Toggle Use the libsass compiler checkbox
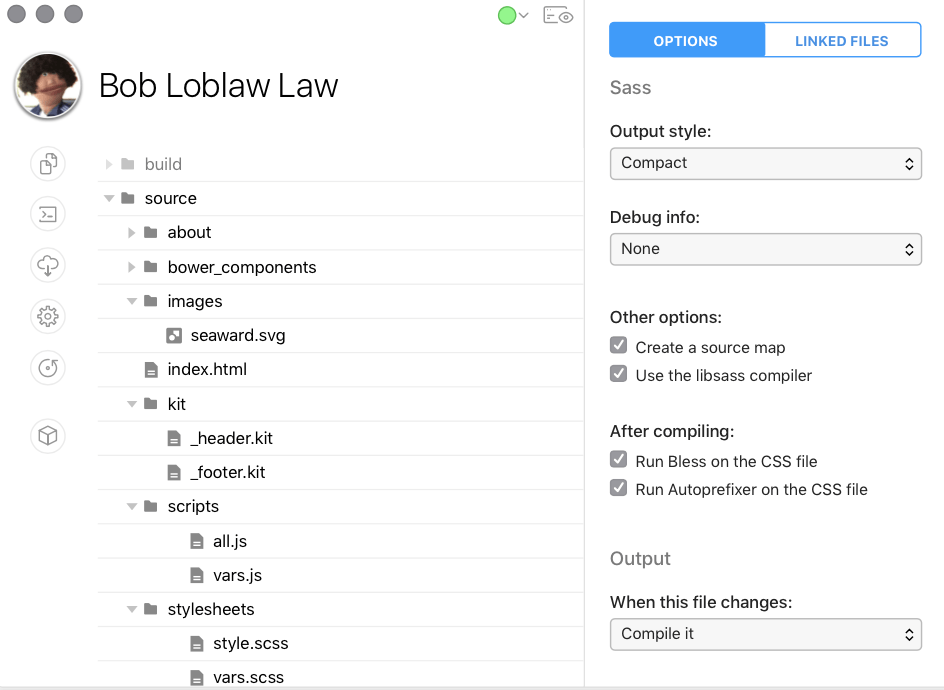Viewport: 944px width, 690px height. point(618,374)
